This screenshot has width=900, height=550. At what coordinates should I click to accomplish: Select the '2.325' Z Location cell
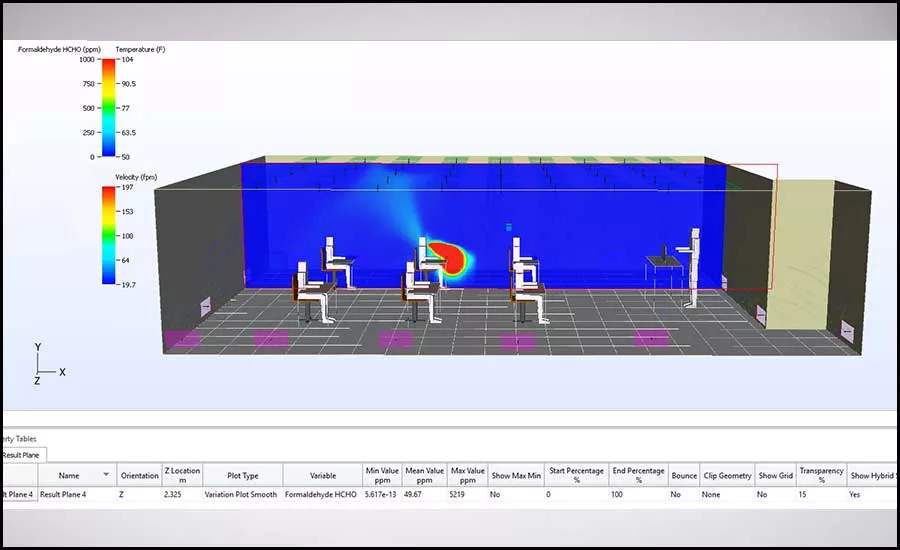click(182, 494)
